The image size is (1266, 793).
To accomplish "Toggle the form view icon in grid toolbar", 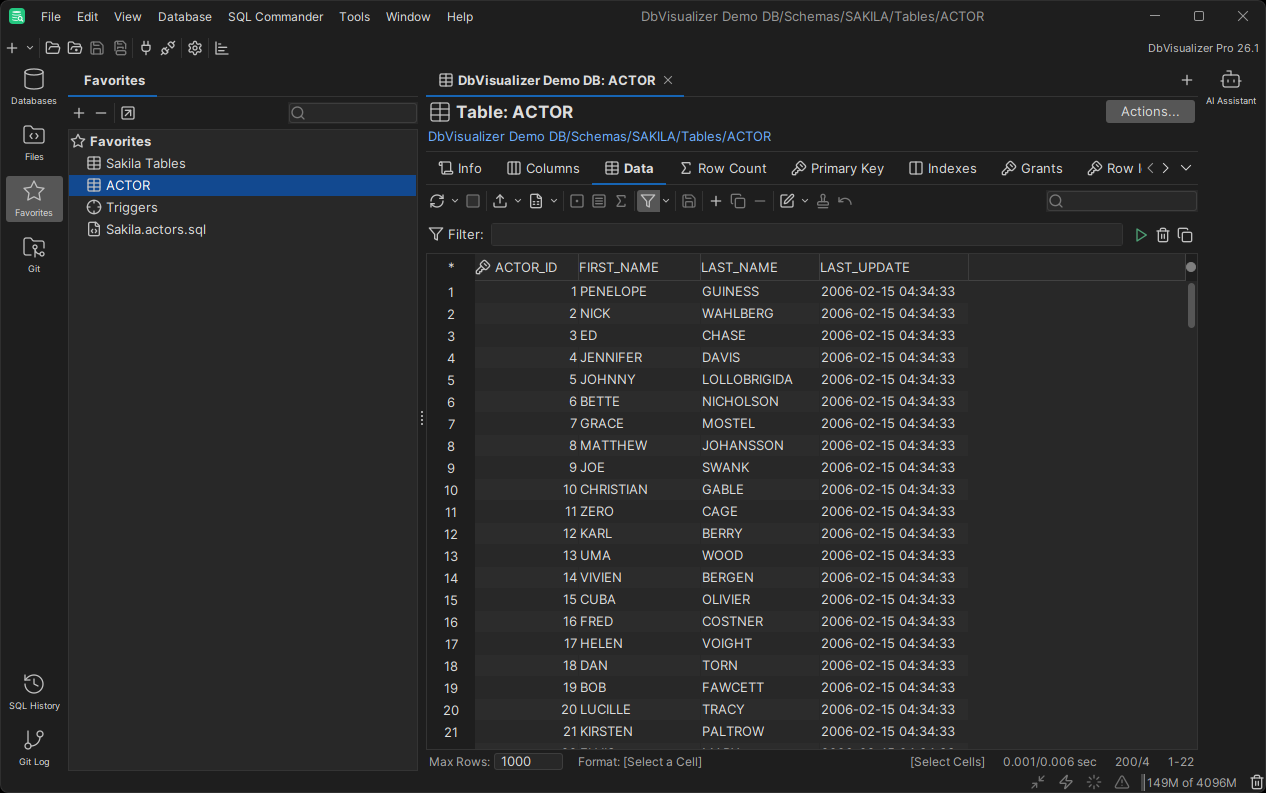I will point(577,201).
